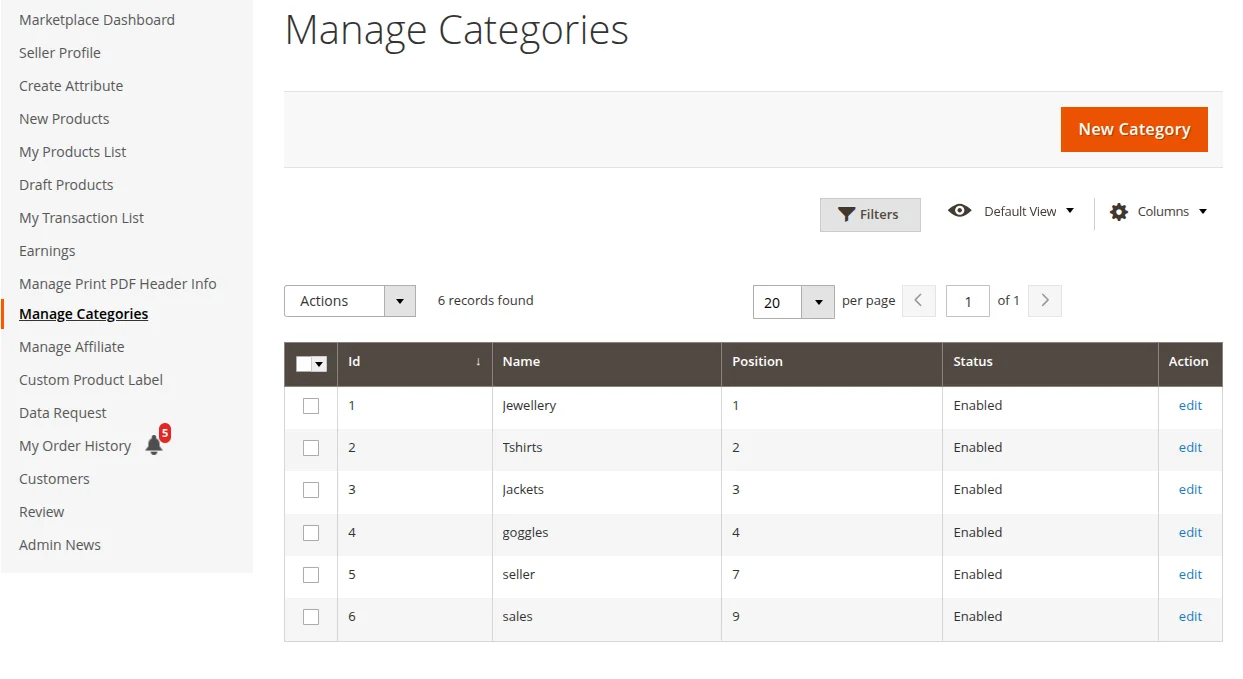Screen dimensions: 1243x679
Task: Go to next page arrow
Action: pyautogui.click(x=1045, y=301)
